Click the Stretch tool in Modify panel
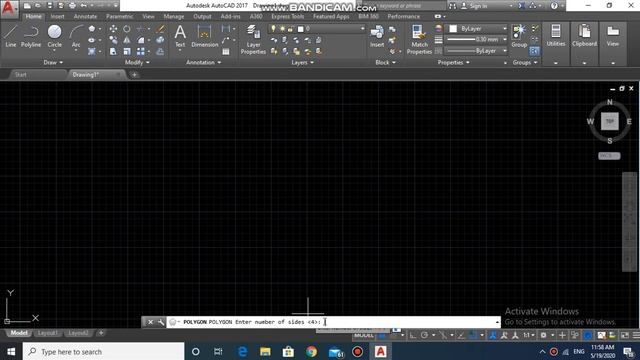The image size is (640, 360). (x=113, y=51)
